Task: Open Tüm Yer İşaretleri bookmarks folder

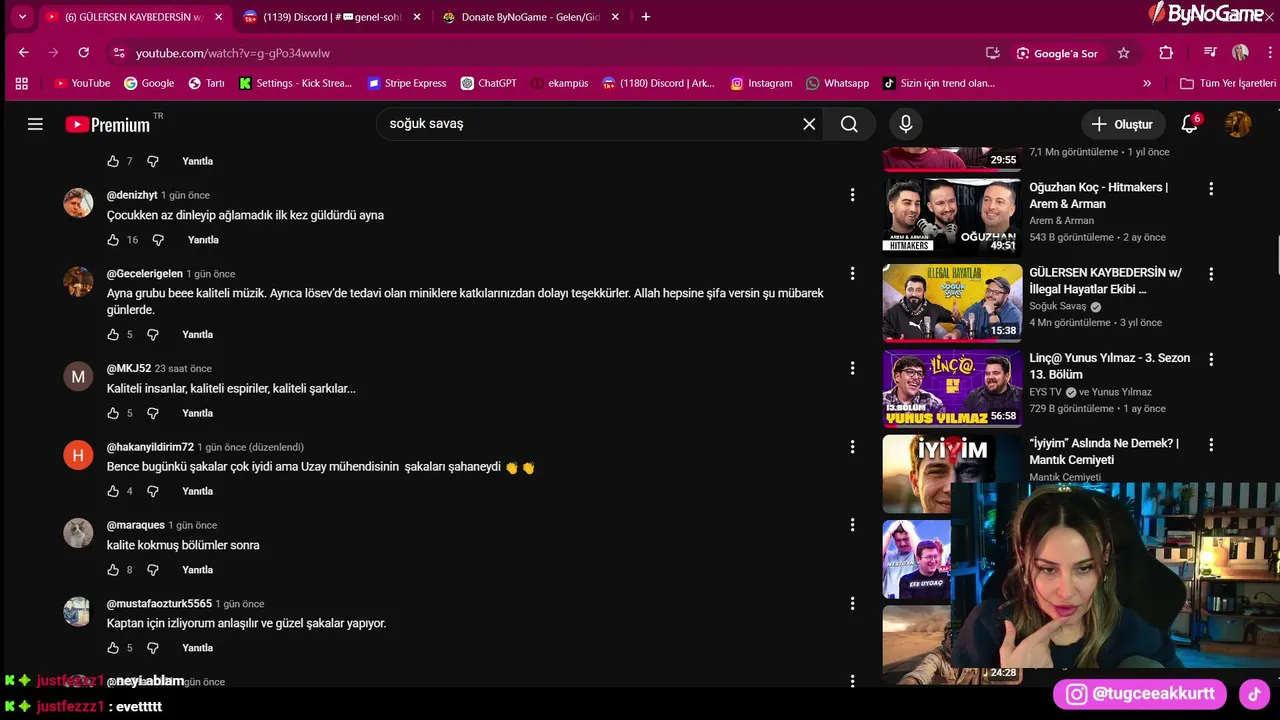Action: point(1228,83)
